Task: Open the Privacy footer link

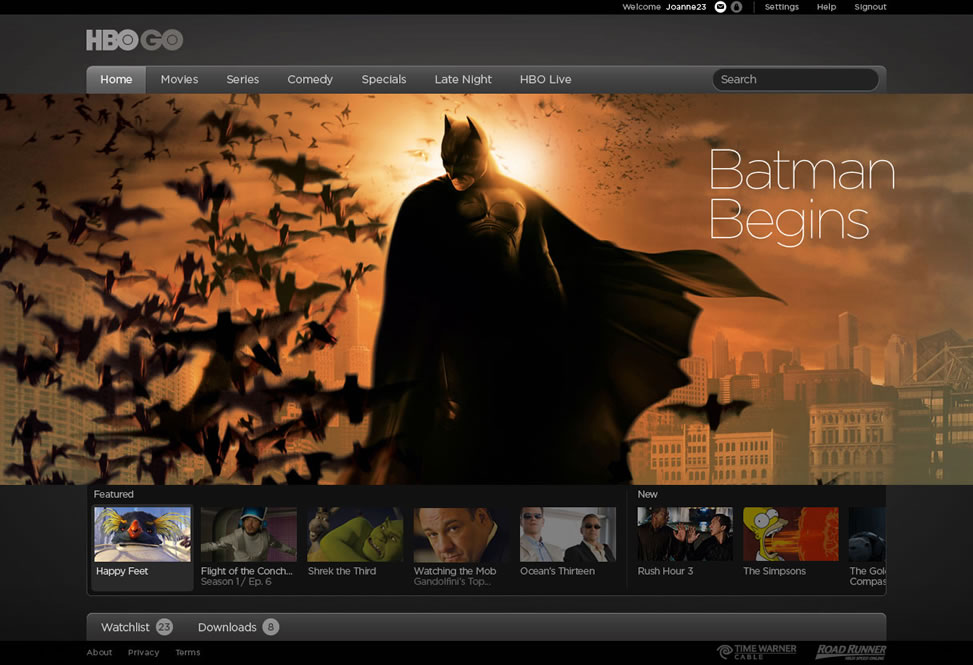Action: coord(143,652)
